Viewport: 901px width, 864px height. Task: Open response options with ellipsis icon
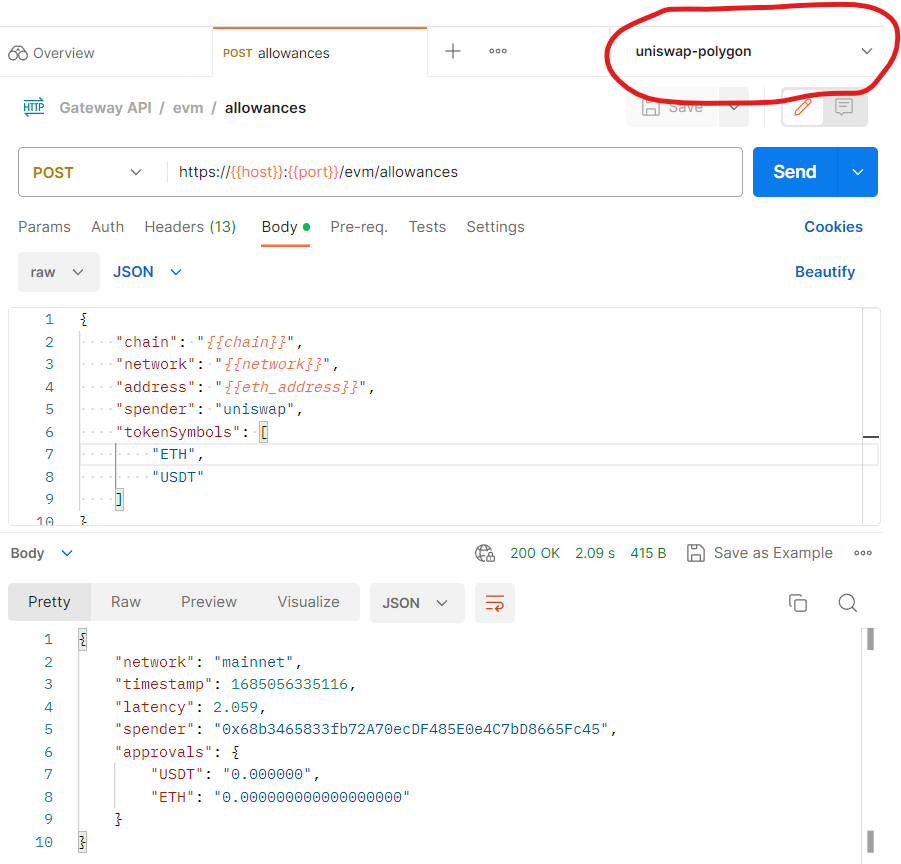(862, 552)
